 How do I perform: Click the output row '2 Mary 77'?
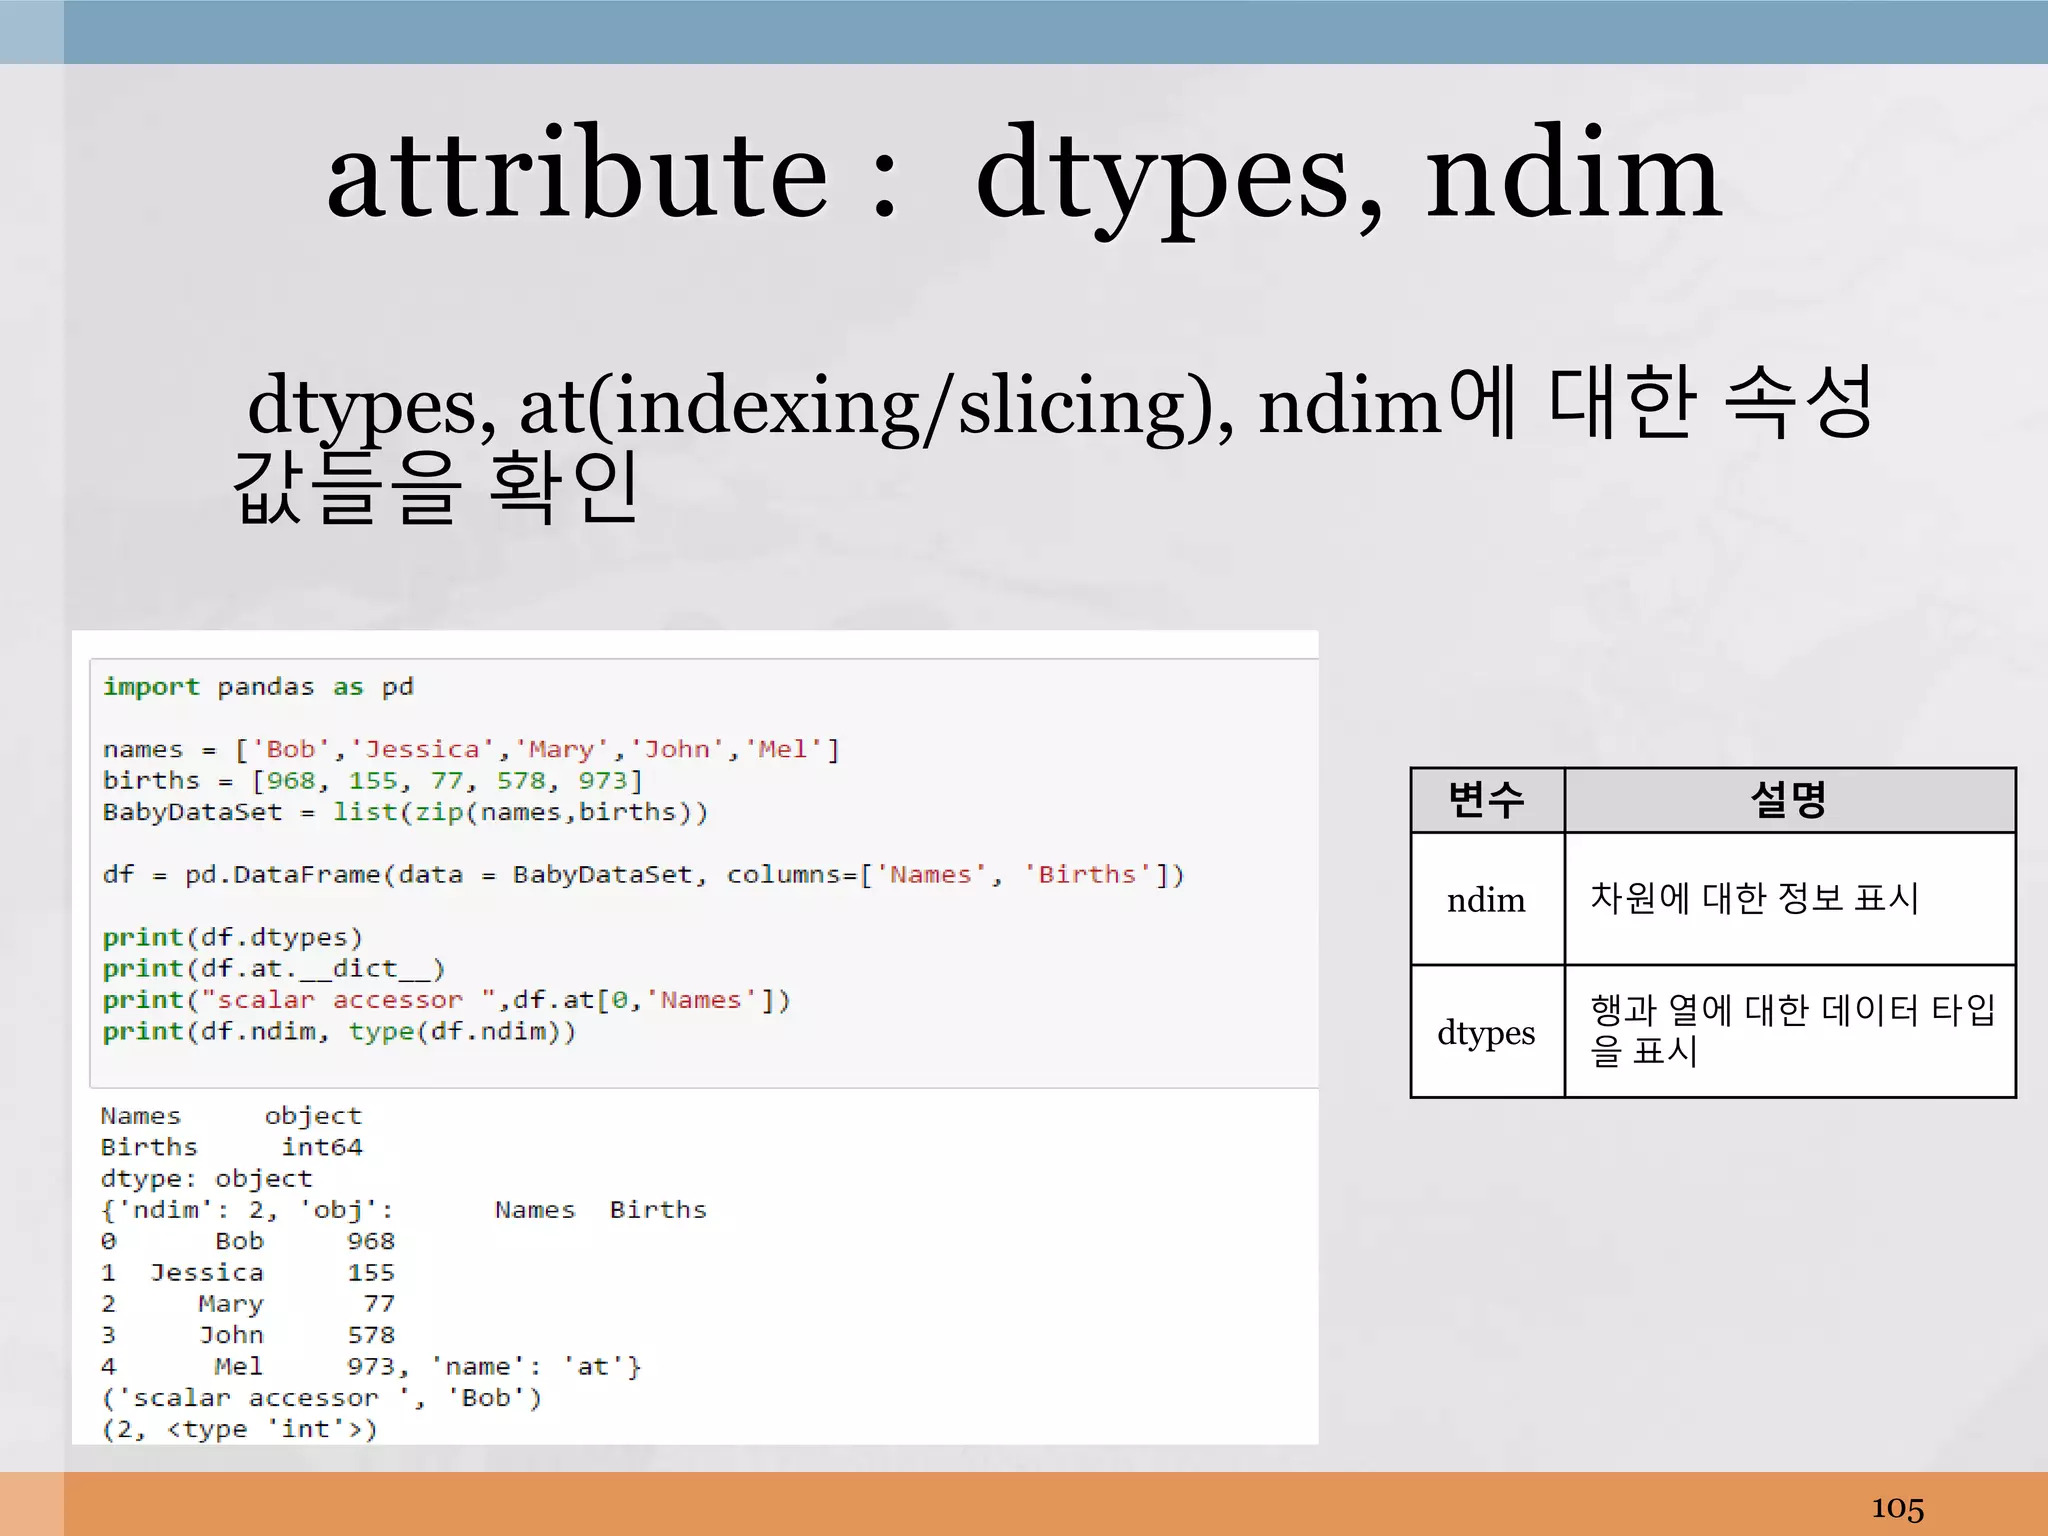pyautogui.click(x=248, y=1304)
